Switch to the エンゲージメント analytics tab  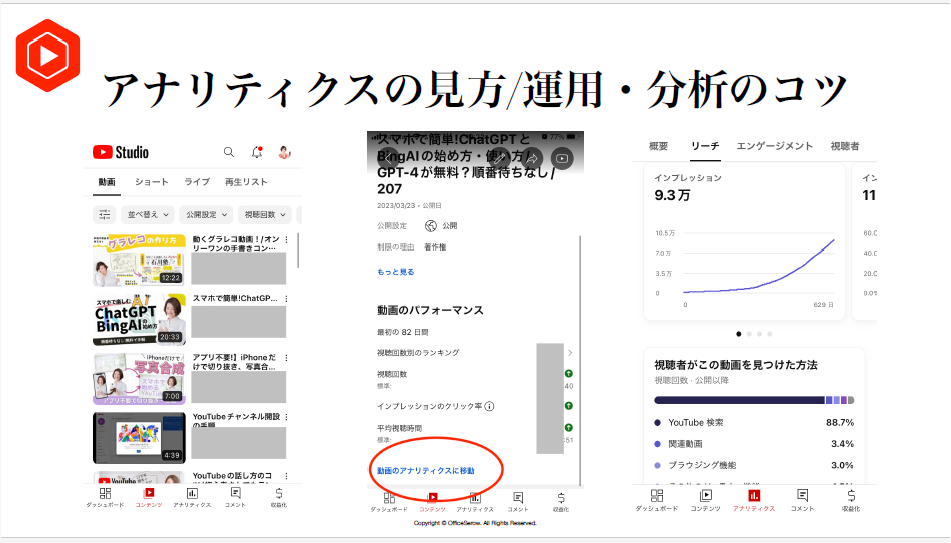click(775, 146)
